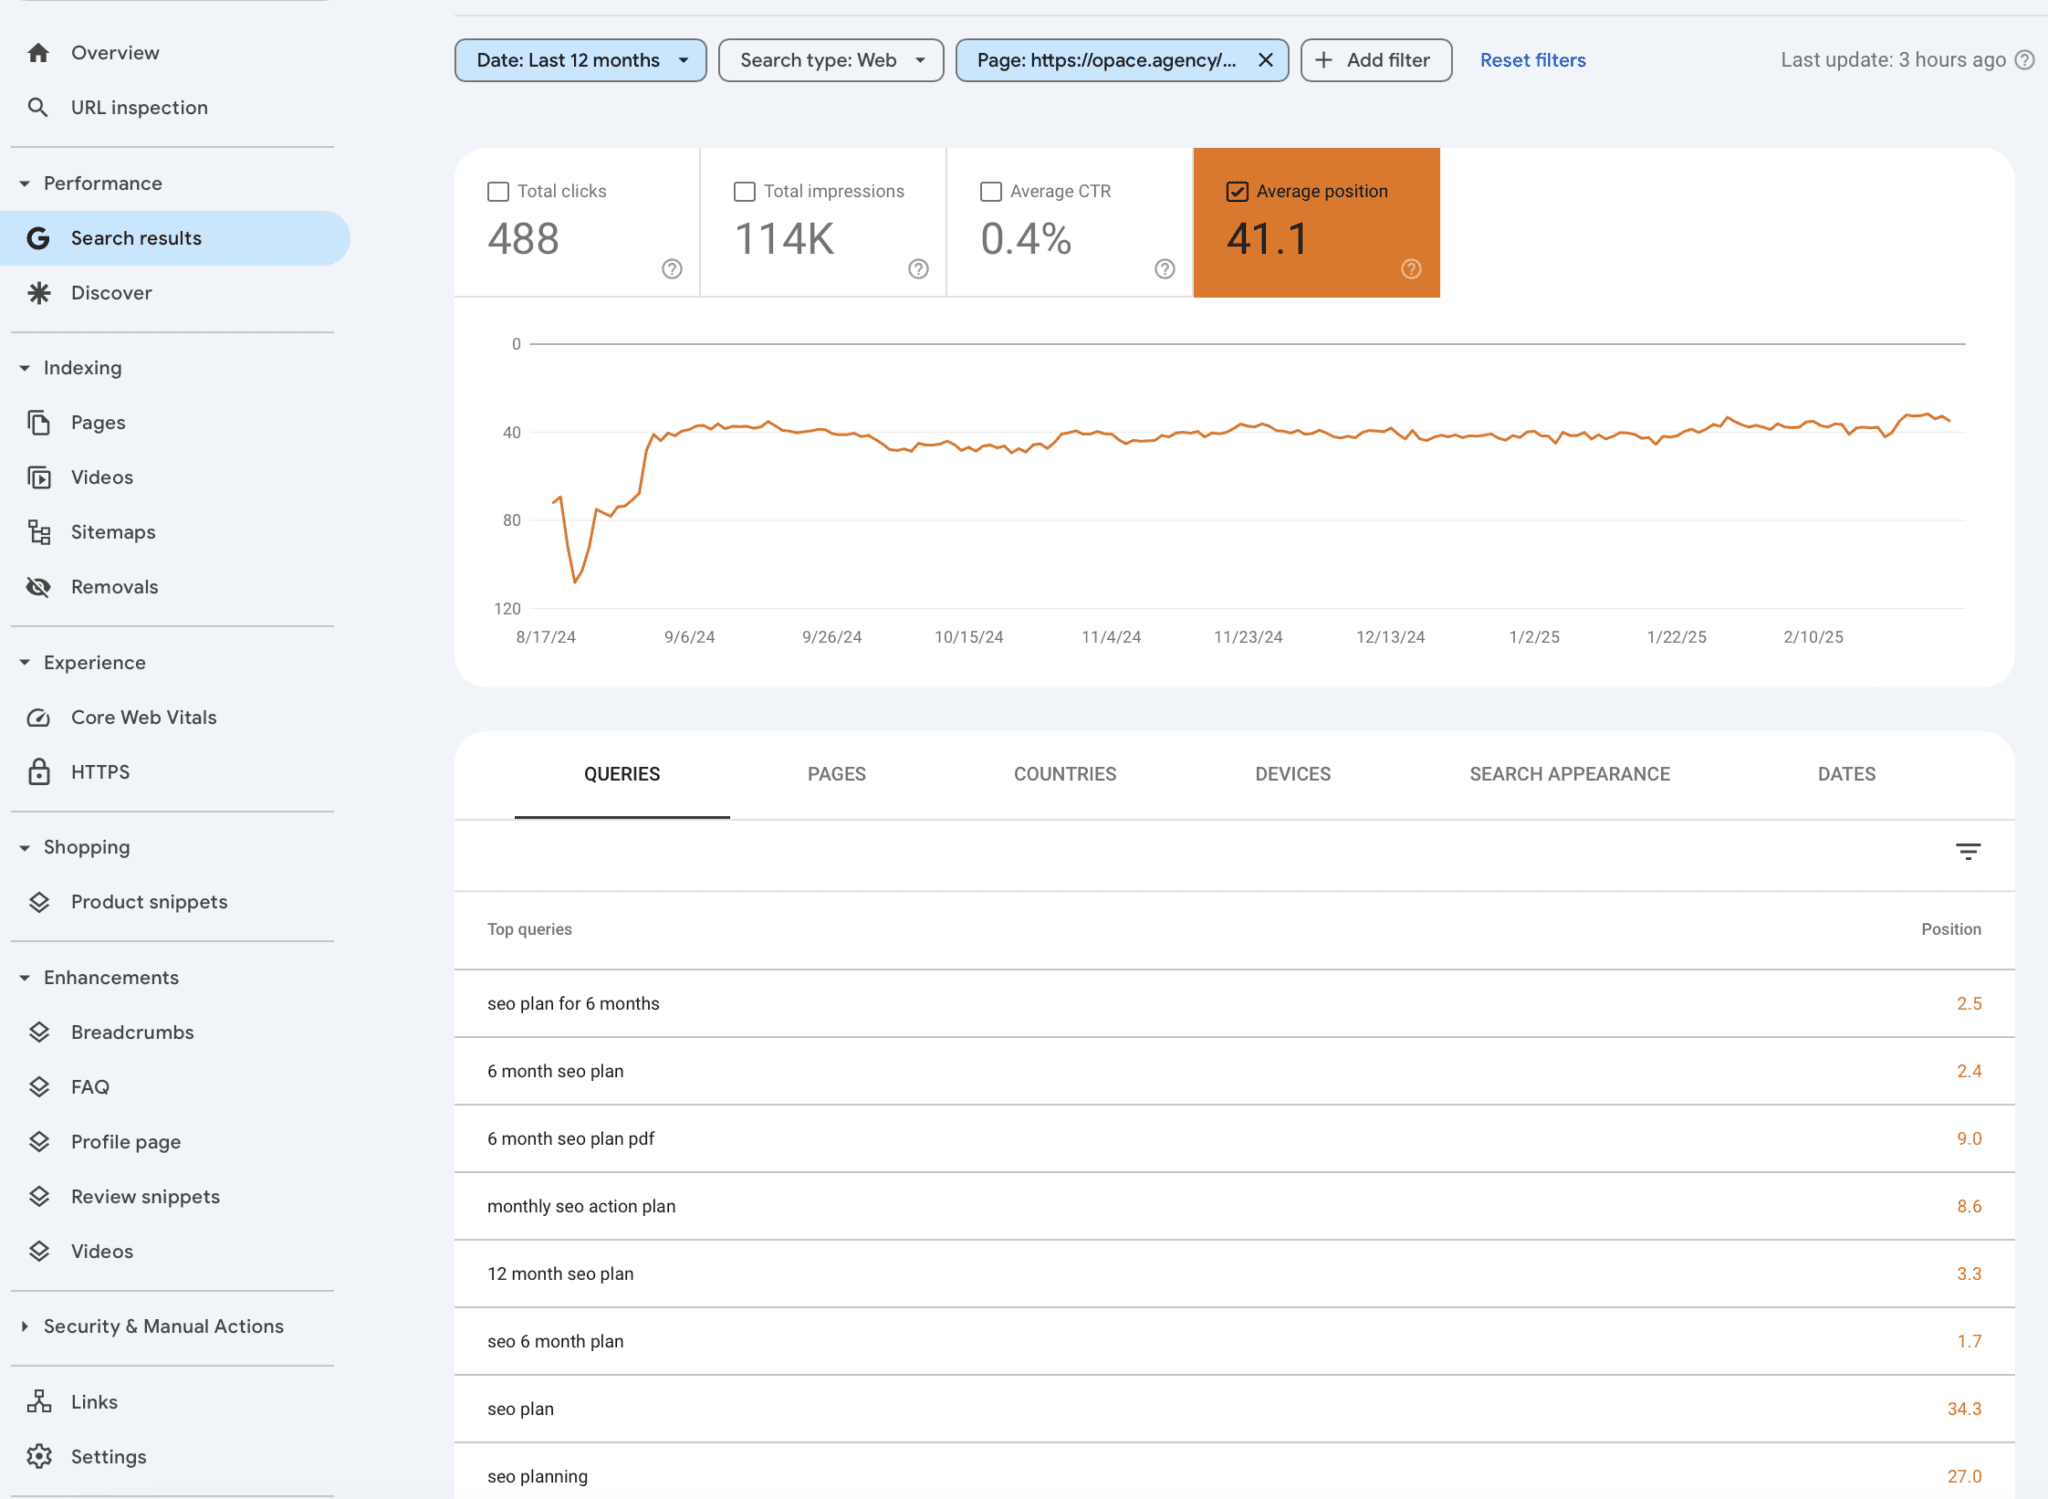Viewport: 2048px width, 1499px height.
Task: Switch to the DEVICES tab
Action: pyautogui.click(x=1292, y=773)
